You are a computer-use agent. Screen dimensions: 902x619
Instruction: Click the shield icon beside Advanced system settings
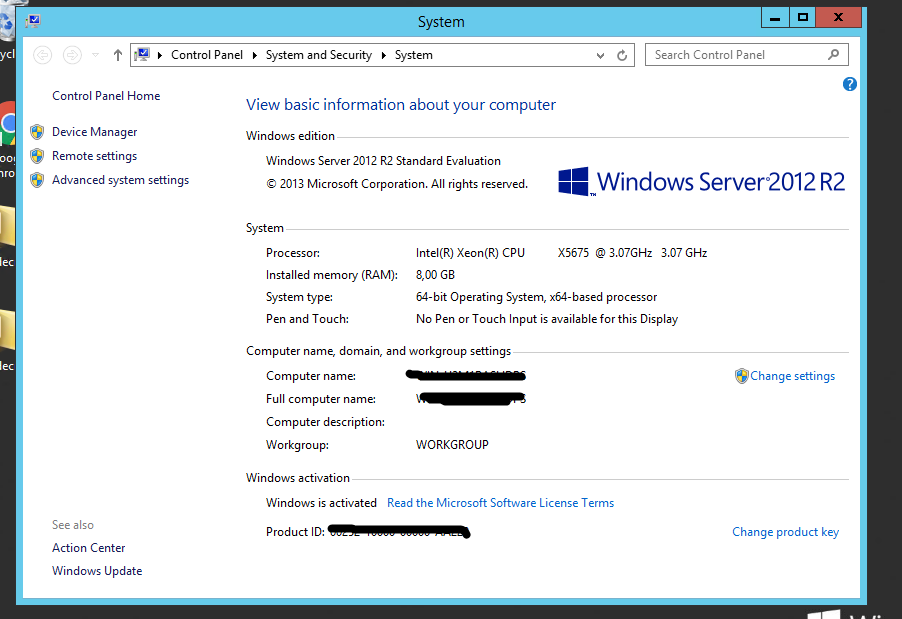tap(37, 180)
